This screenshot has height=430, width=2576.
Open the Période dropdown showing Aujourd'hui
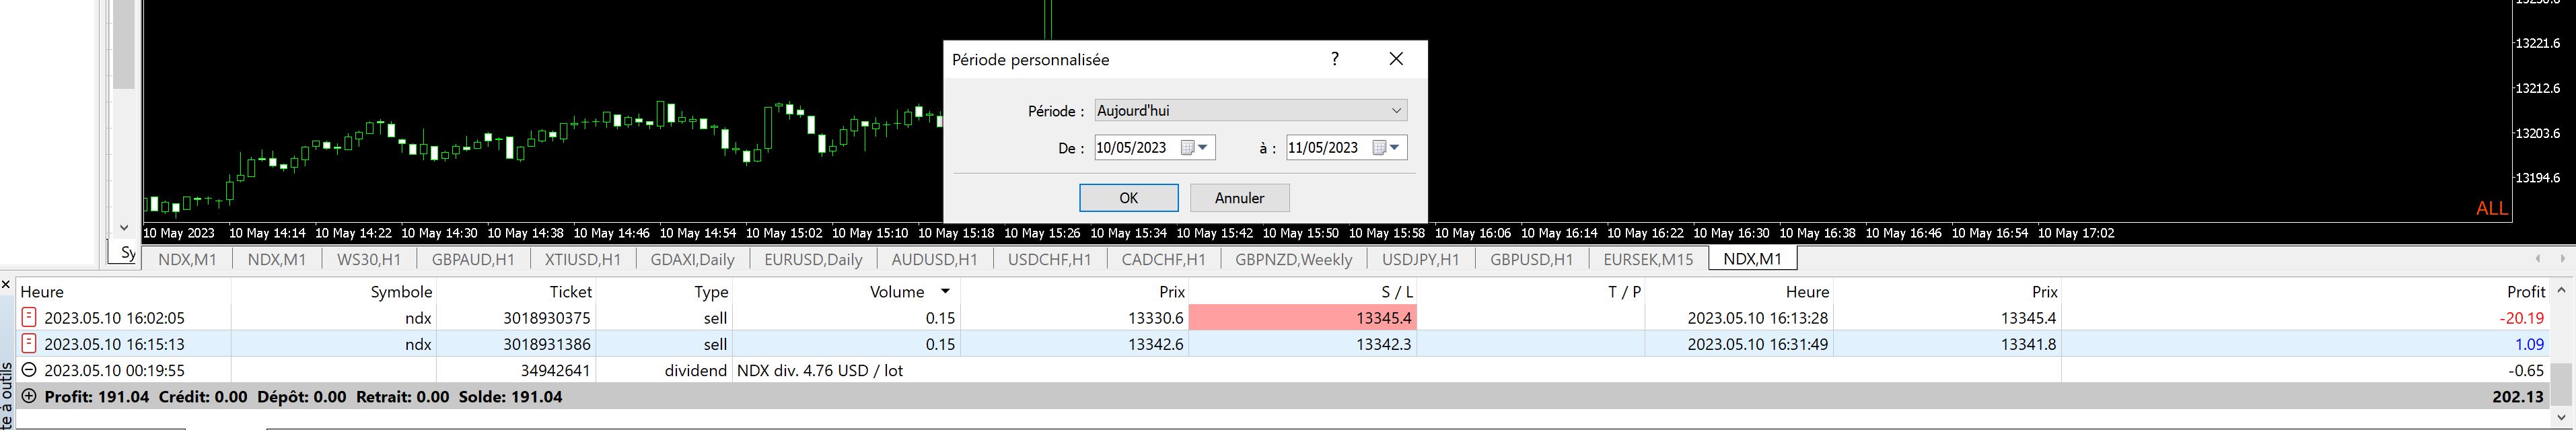[1250, 110]
